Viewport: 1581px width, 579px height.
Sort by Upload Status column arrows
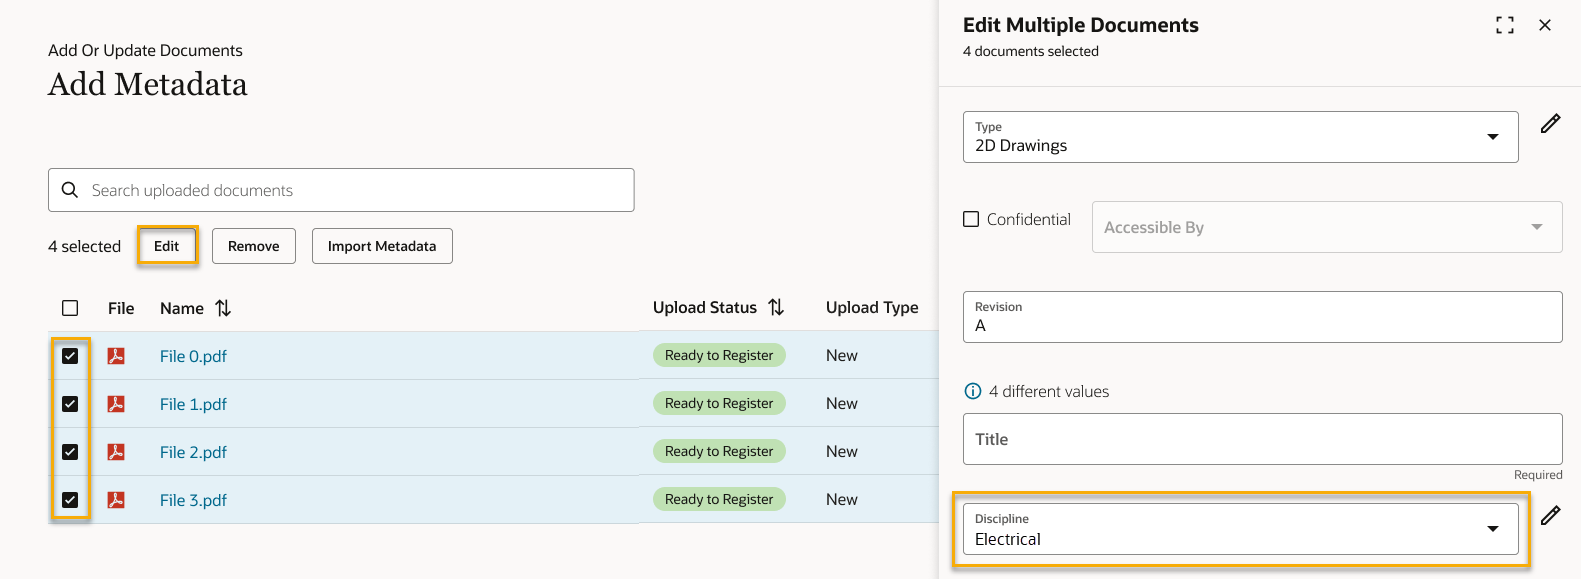point(776,308)
